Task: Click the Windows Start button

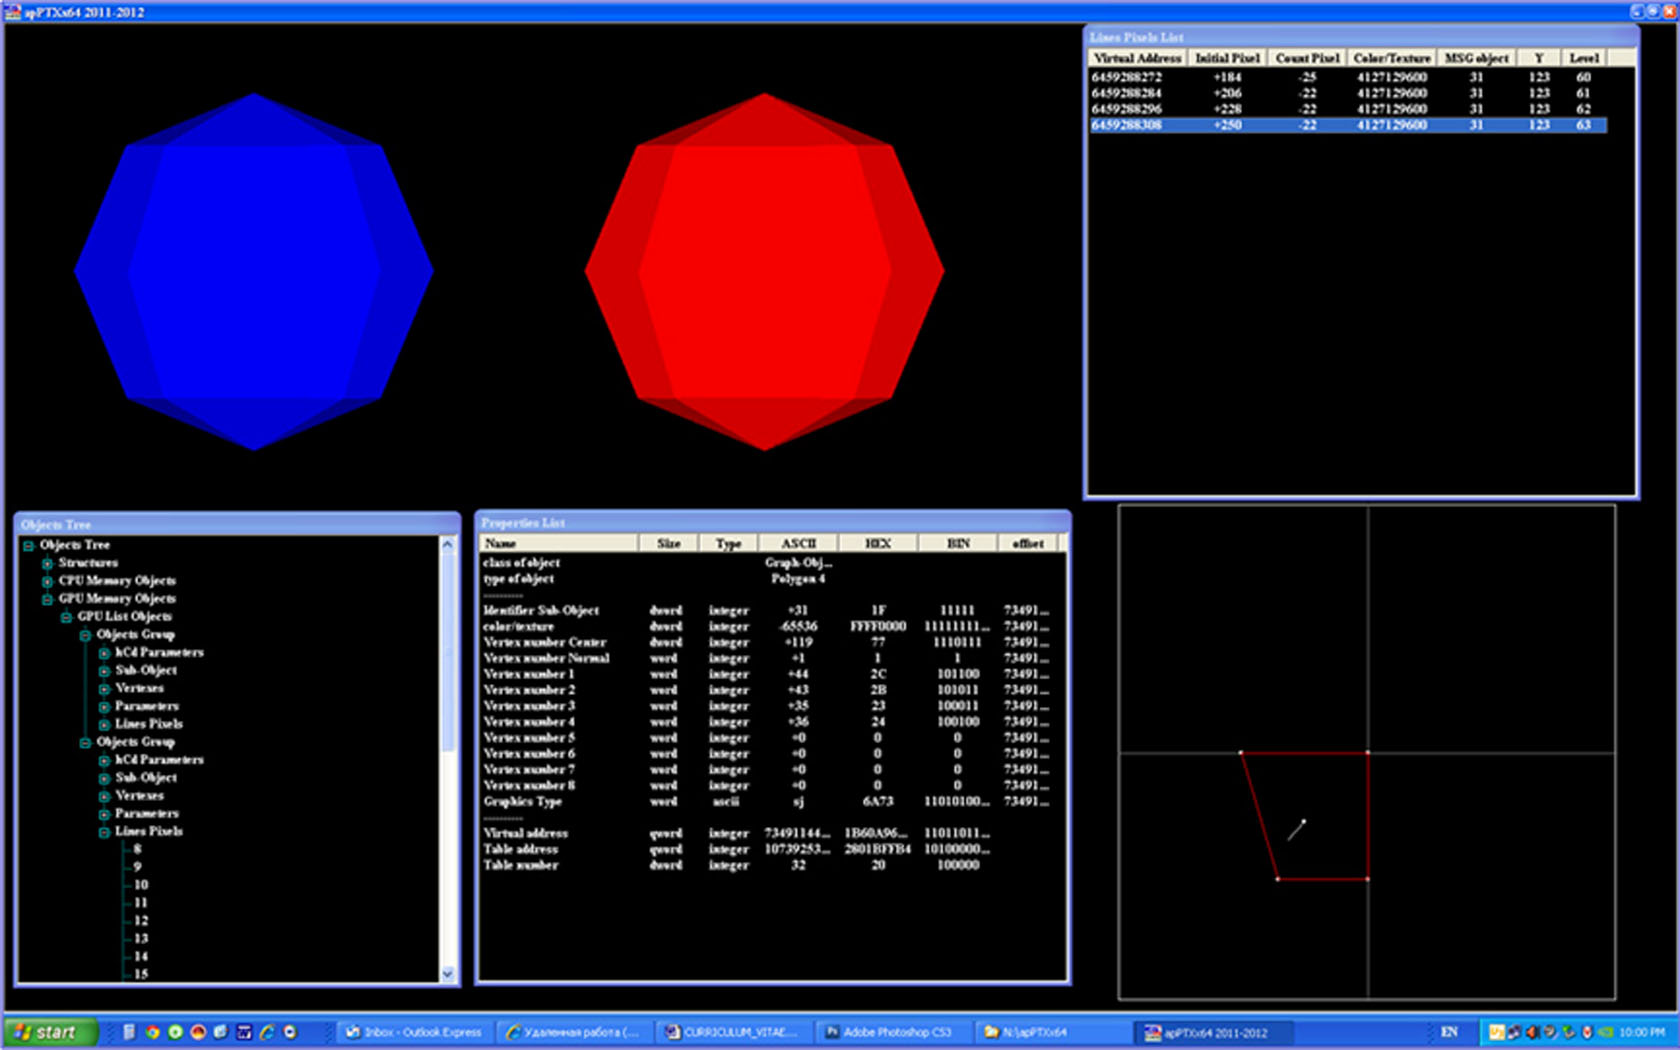Action: 50,1032
